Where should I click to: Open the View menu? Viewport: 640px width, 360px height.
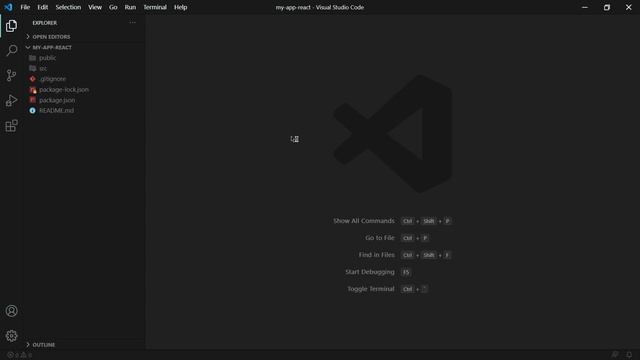click(95, 7)
